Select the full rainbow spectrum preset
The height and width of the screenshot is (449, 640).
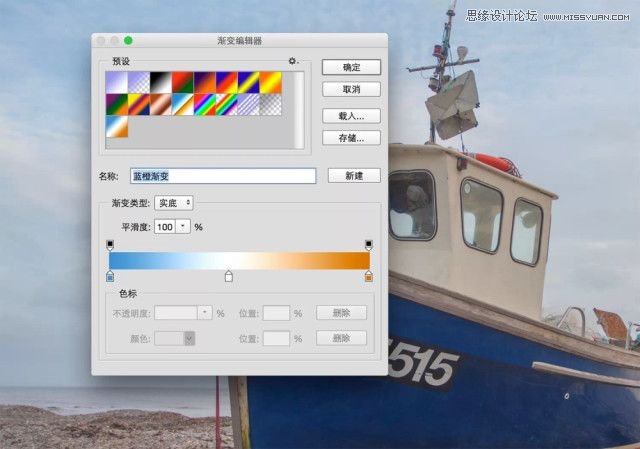click(x=205, y=104)
